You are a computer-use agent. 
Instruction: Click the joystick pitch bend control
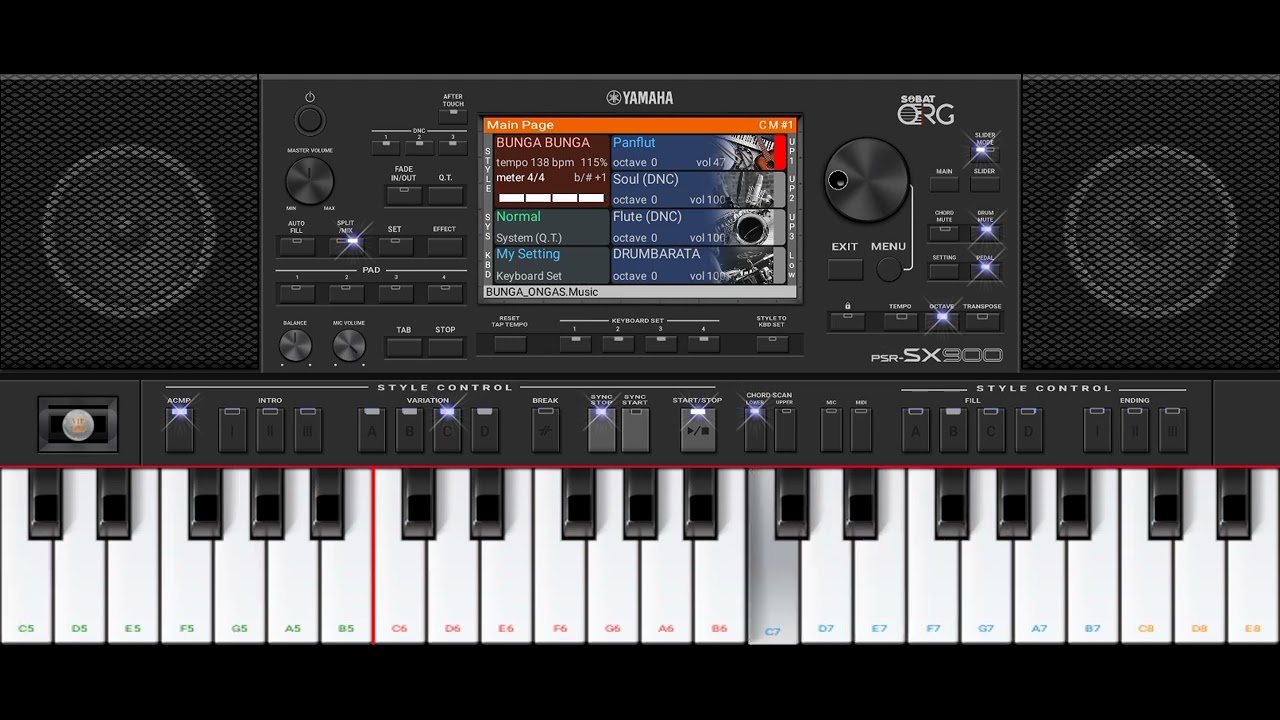click(x=79, y=424)
